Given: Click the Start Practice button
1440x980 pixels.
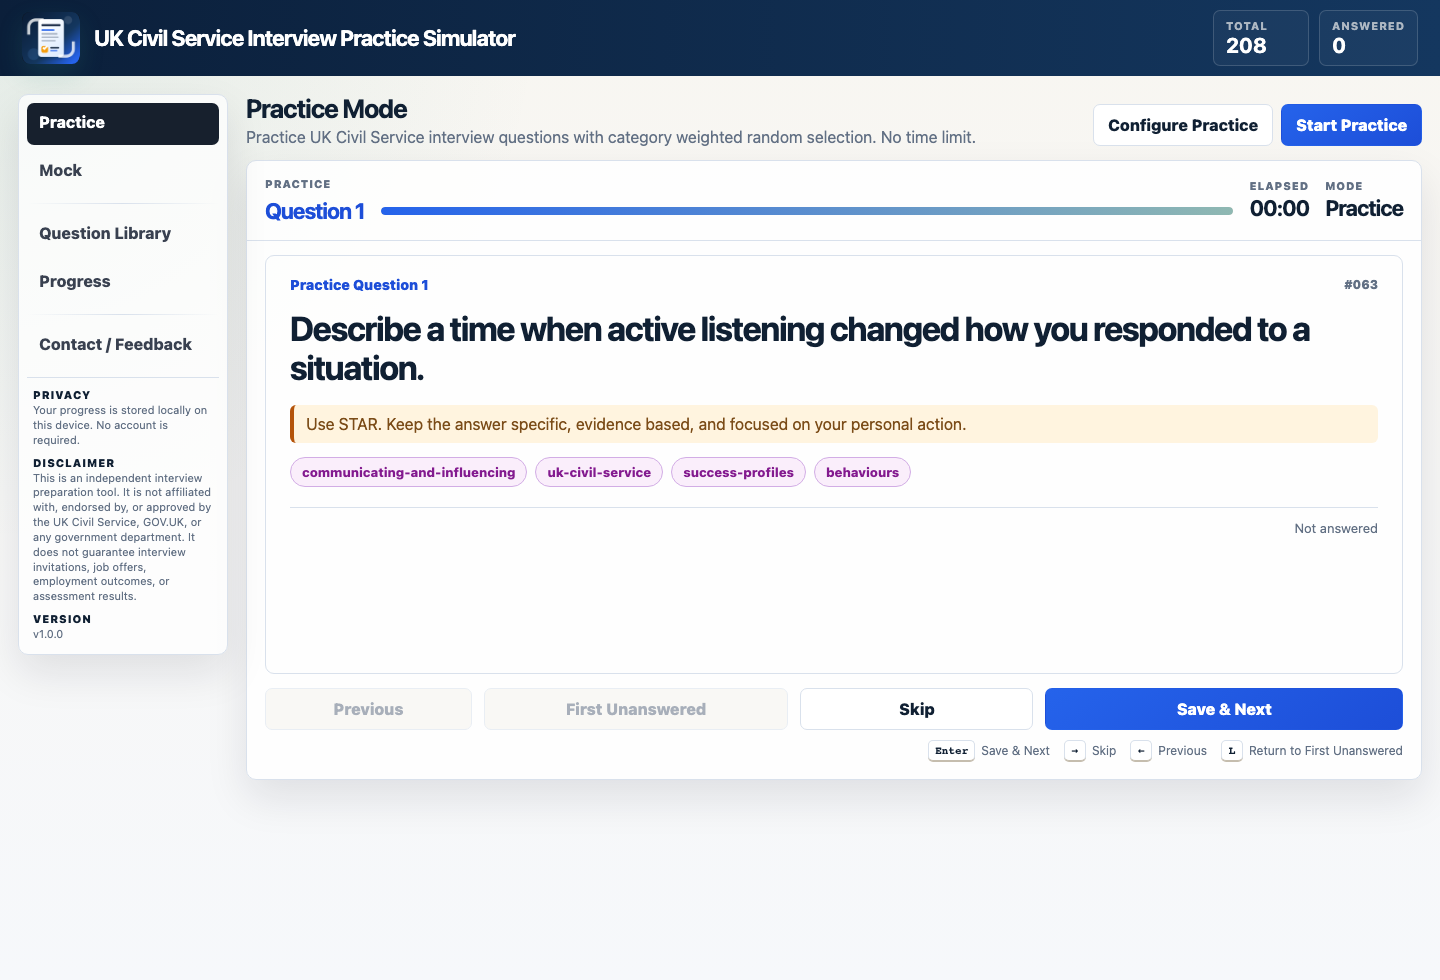Looking at the screenshot, I should tap(1351, 125).
